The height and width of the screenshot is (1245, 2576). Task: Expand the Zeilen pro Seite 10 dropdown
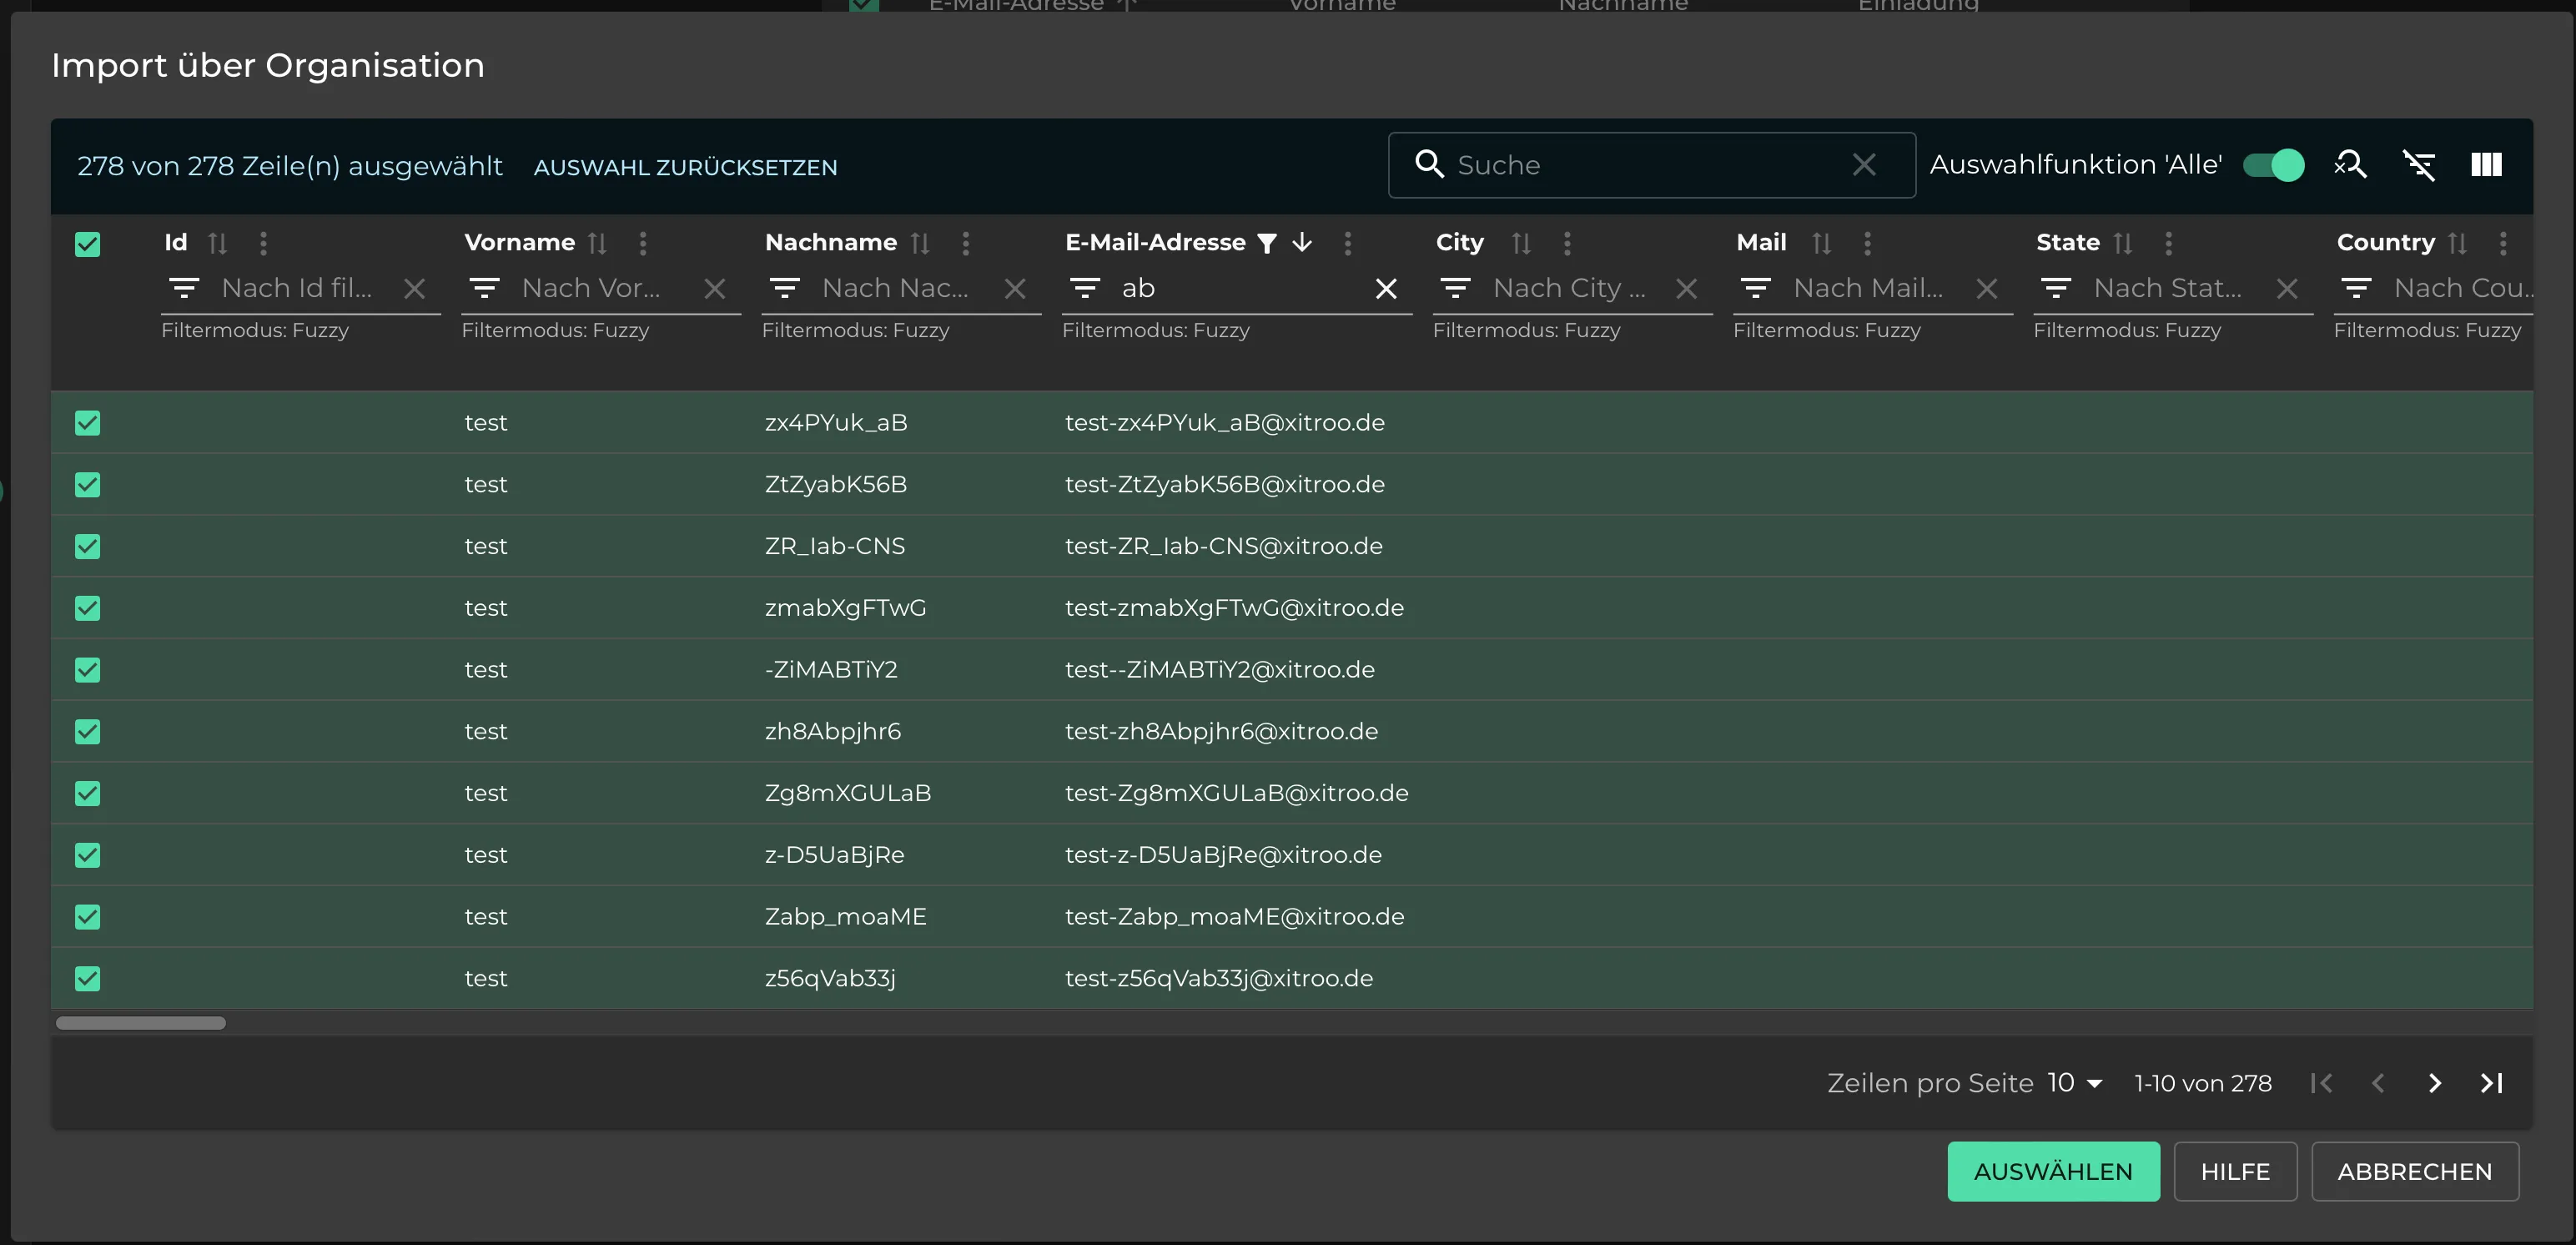pos(2076,1082)
